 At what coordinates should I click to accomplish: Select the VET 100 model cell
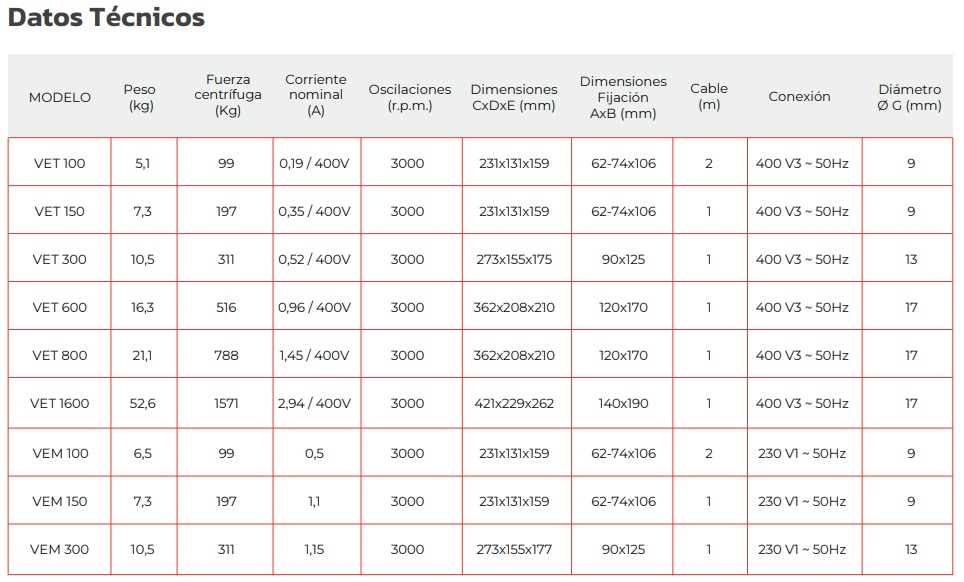click(x=60, y=163)
